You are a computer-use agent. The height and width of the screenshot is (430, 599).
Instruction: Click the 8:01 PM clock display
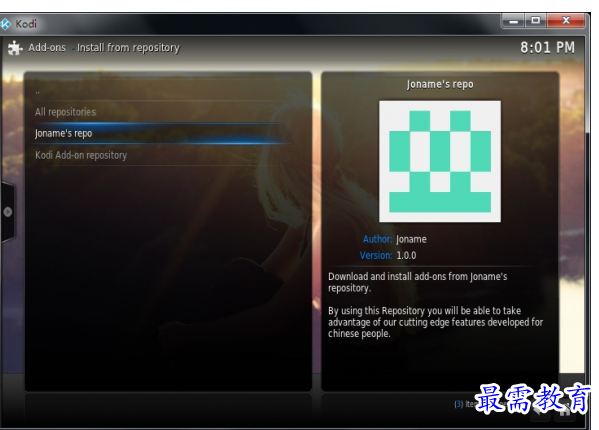point(547,47)
